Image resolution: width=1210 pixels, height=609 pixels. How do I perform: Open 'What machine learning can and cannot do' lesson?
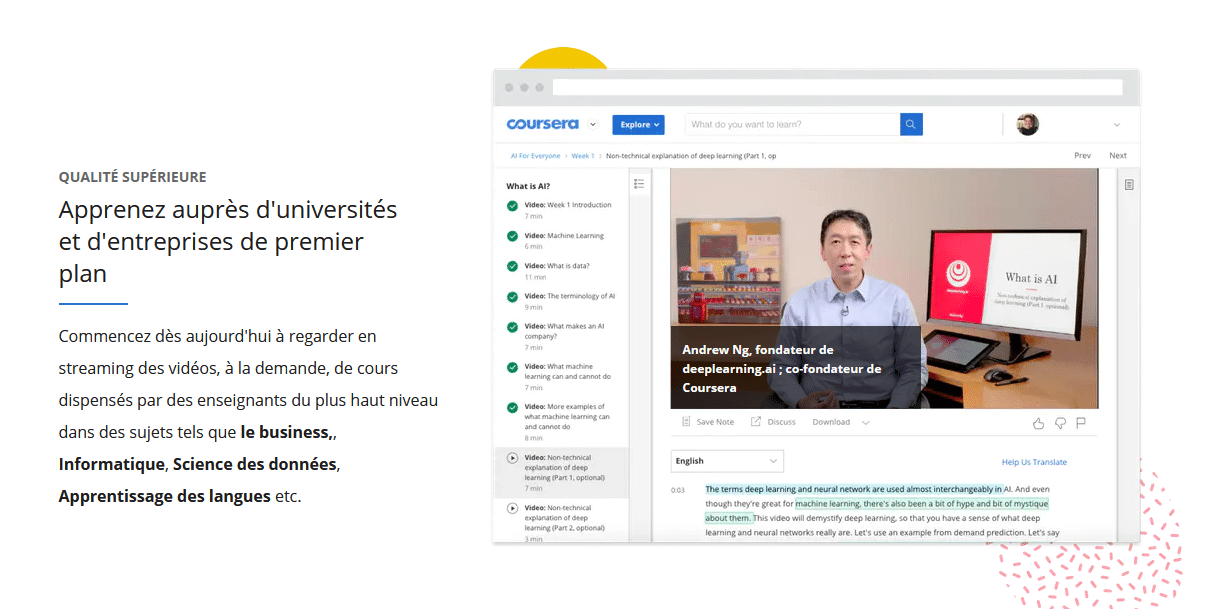coord(567,371)
